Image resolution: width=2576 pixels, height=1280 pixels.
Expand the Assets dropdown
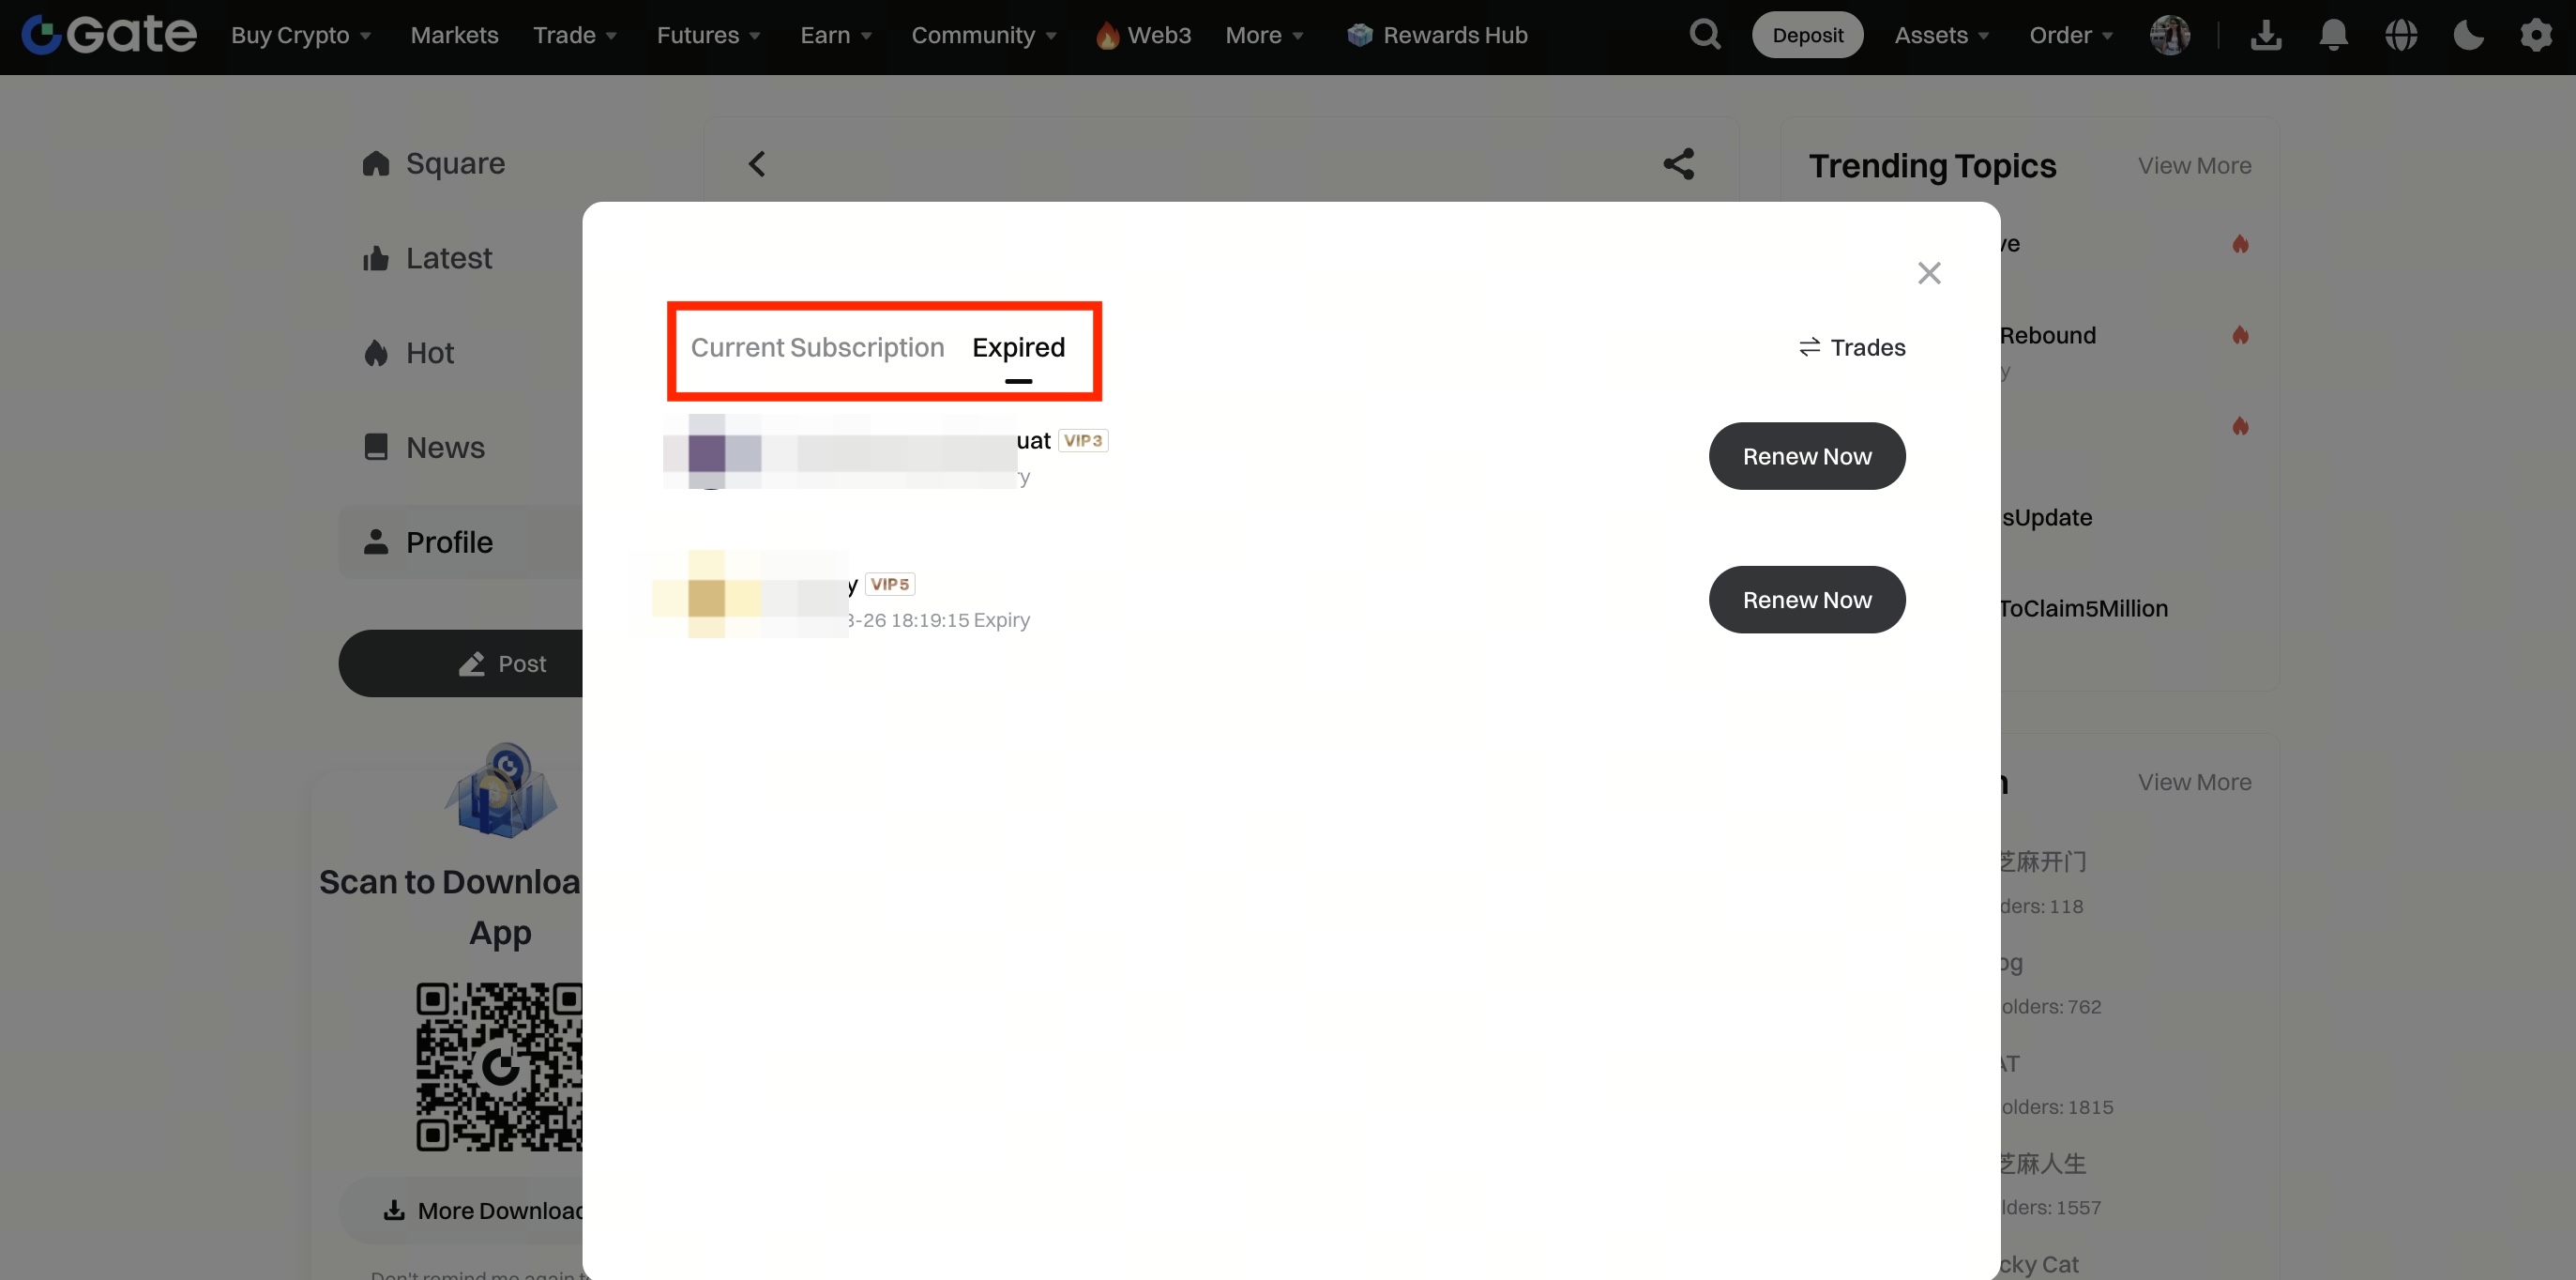(1941, 35)
